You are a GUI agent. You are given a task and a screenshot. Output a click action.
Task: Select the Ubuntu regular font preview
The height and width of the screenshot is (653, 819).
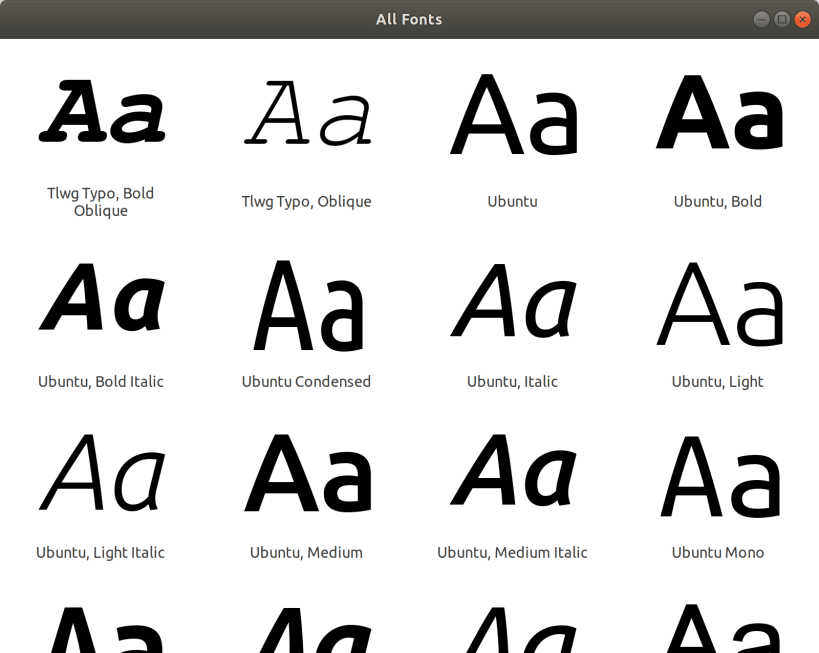513,114
